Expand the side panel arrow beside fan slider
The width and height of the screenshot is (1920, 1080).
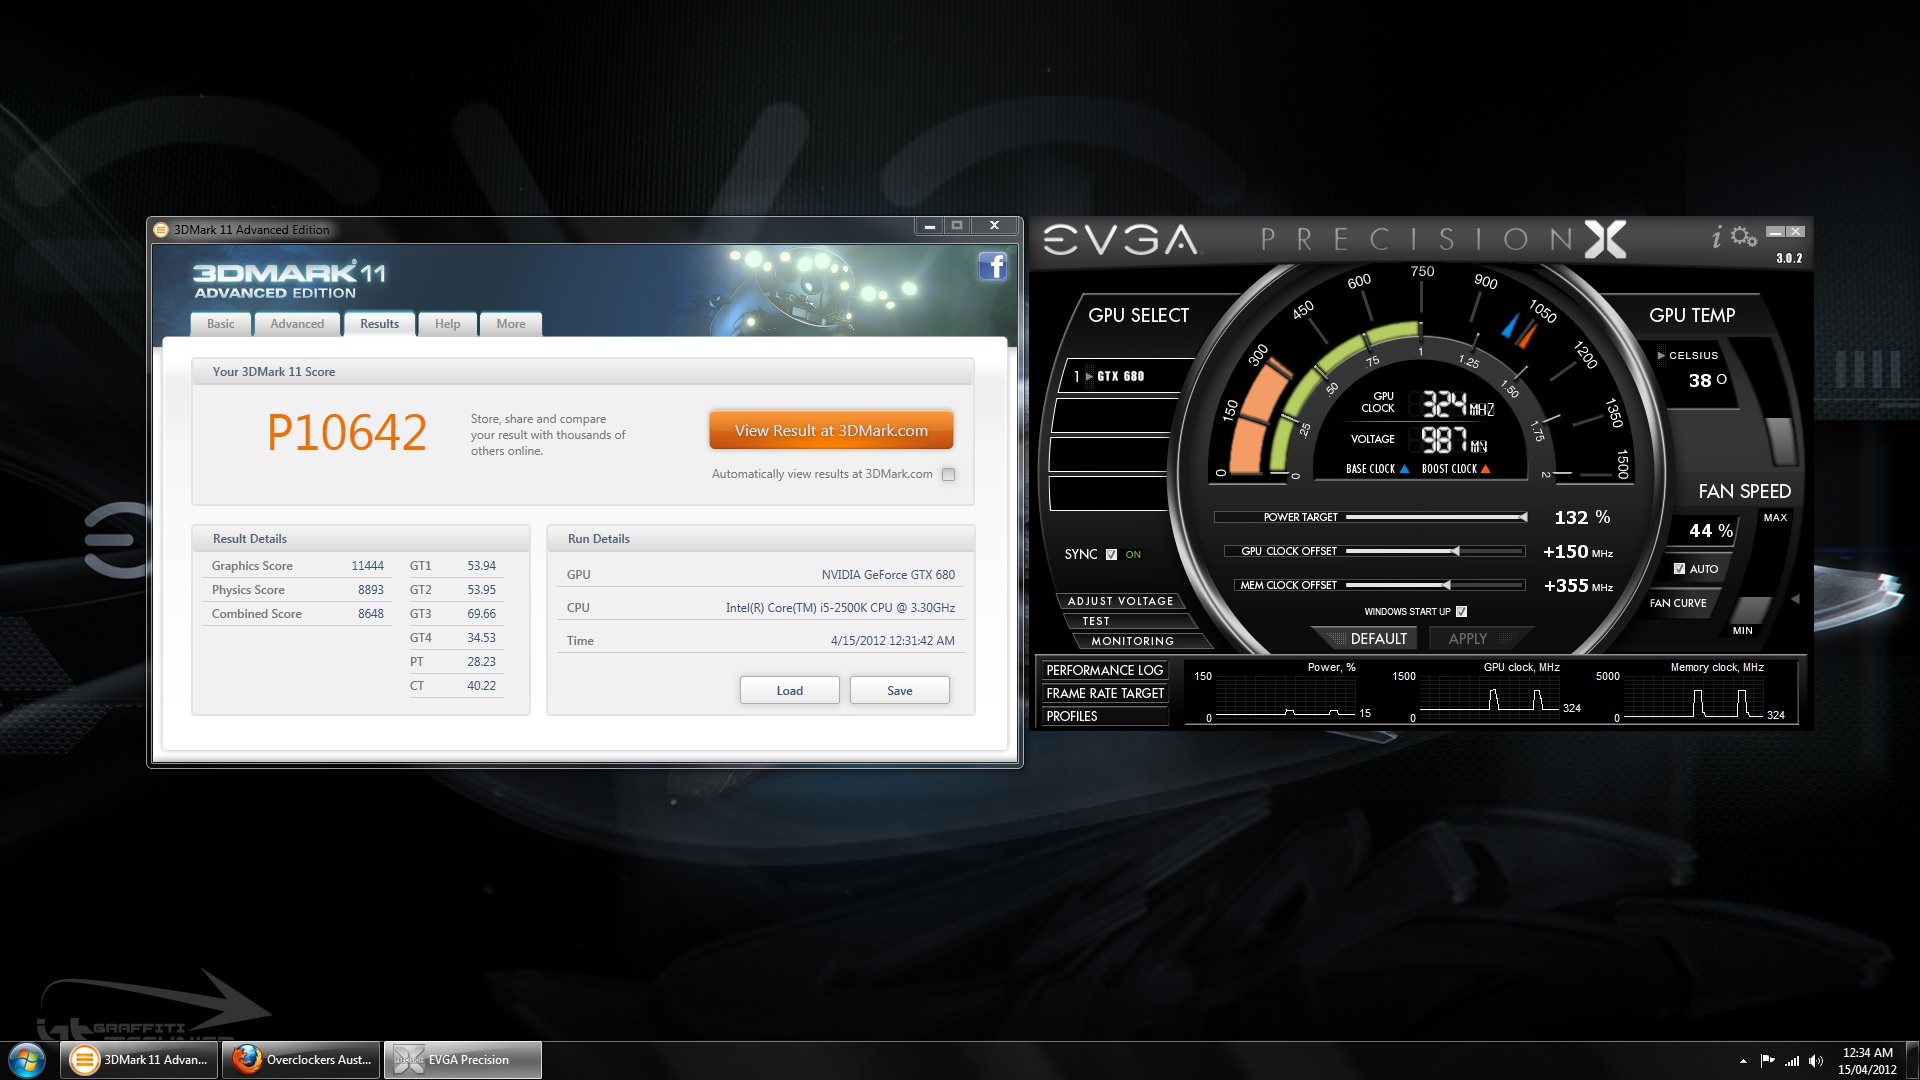1795,599
